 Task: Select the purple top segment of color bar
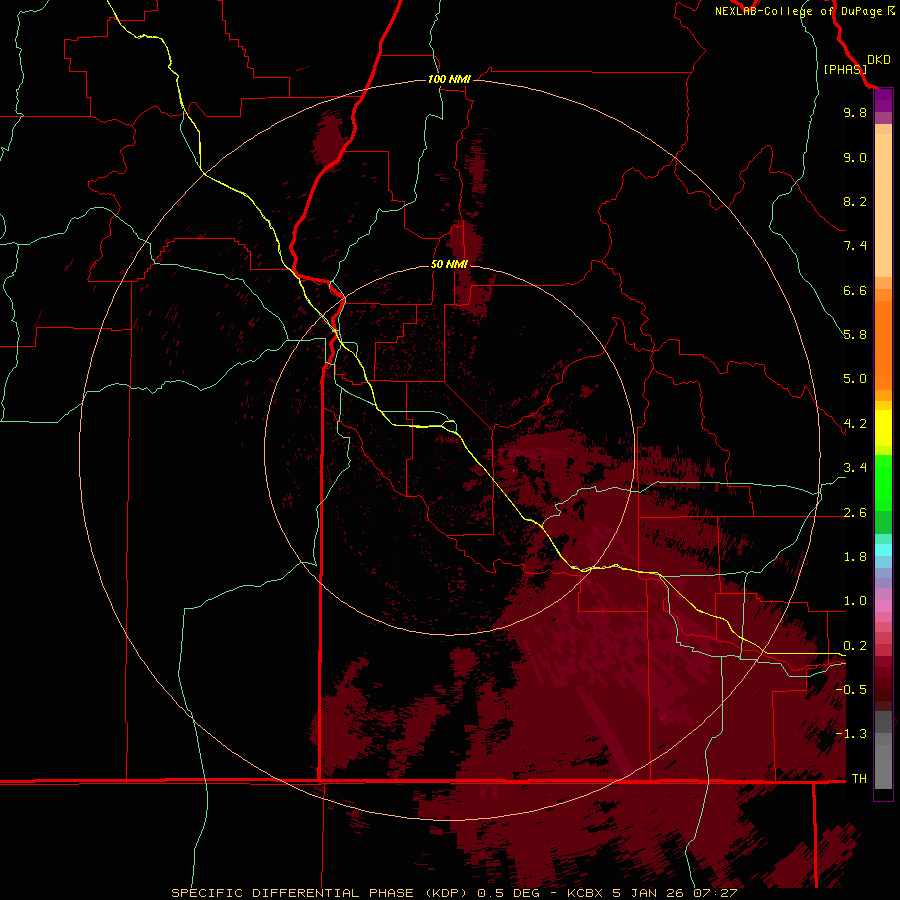tap(883, 100)
